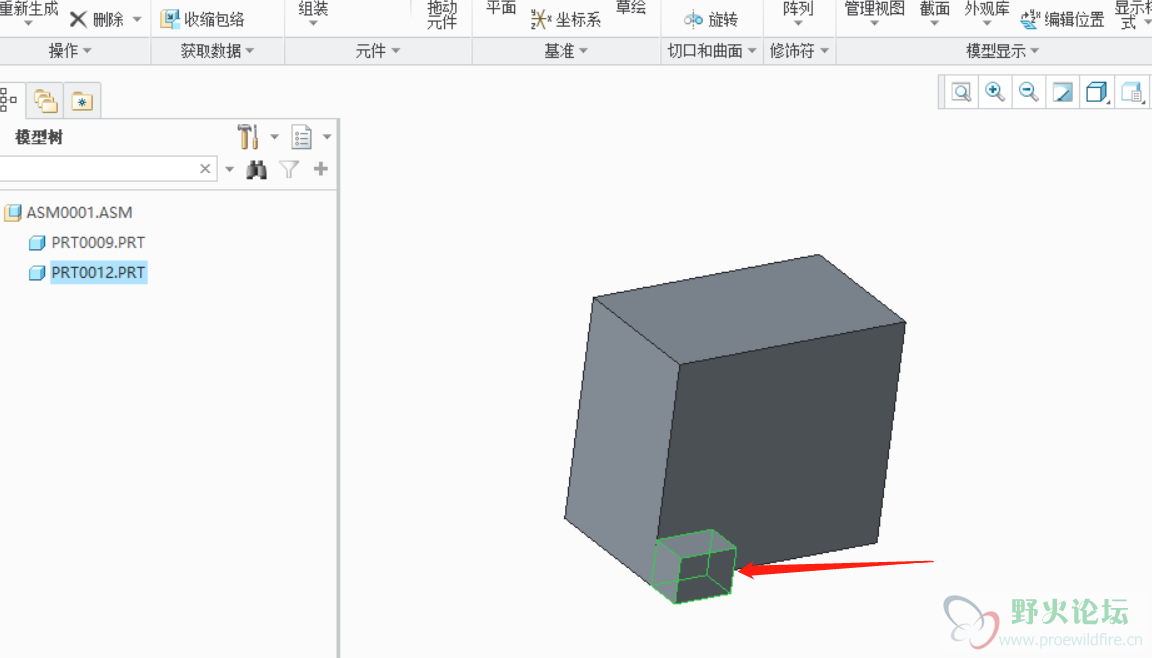Viewport: 1152px width, 658px height.
Task: Open dropdown beside tree display list icon
Action: click(327, 137)
